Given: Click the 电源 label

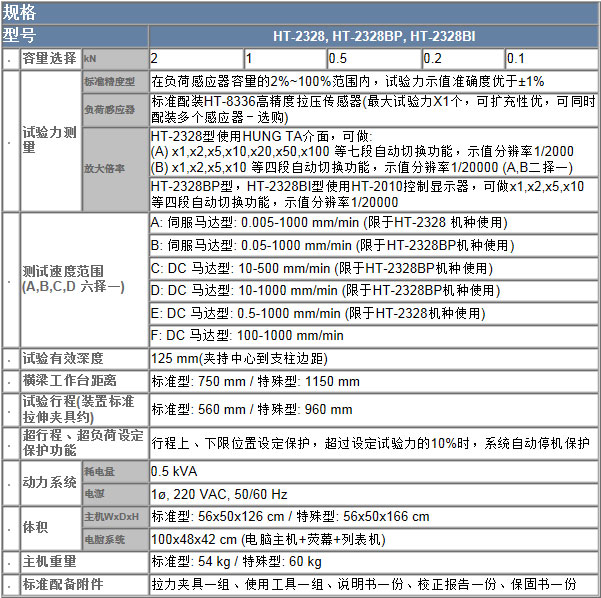Looking at the screenshot, I should (94, 494).
